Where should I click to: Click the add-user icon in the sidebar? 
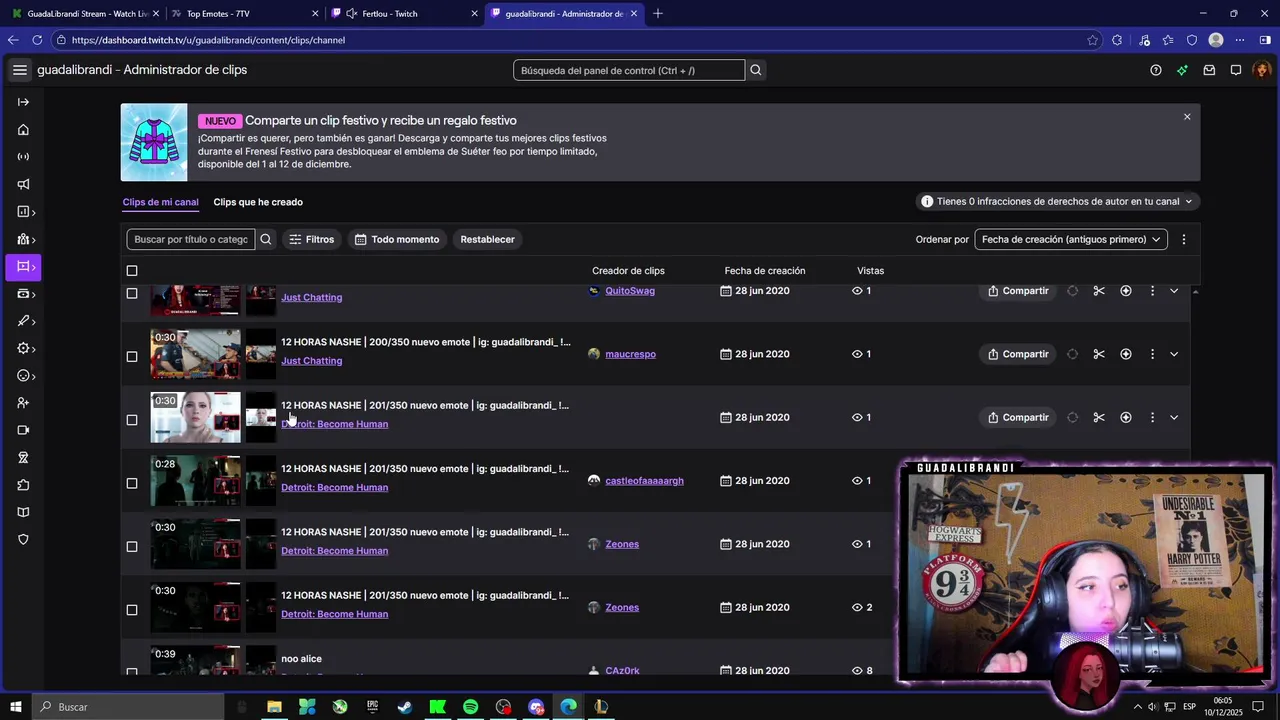[x=23, y=403]
